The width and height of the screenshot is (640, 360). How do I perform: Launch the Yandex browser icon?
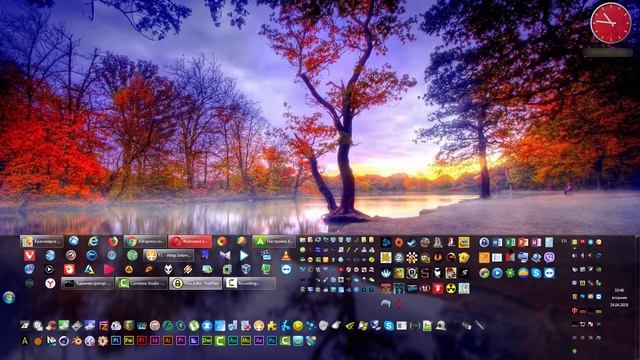[50, 283]
